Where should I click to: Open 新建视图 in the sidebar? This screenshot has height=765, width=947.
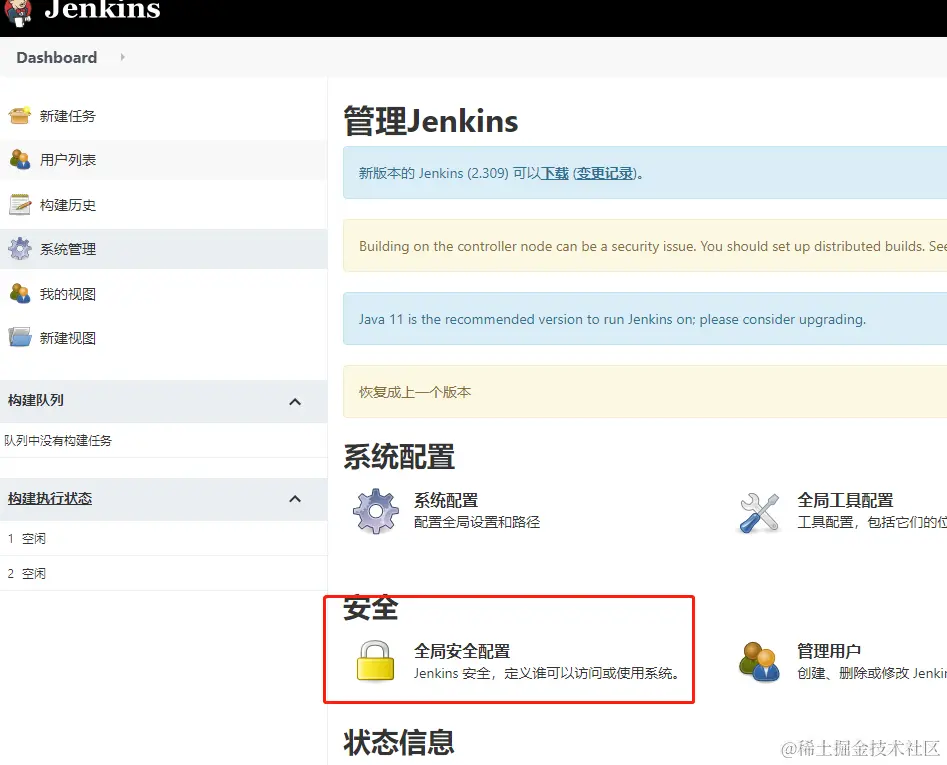[68, 338]
